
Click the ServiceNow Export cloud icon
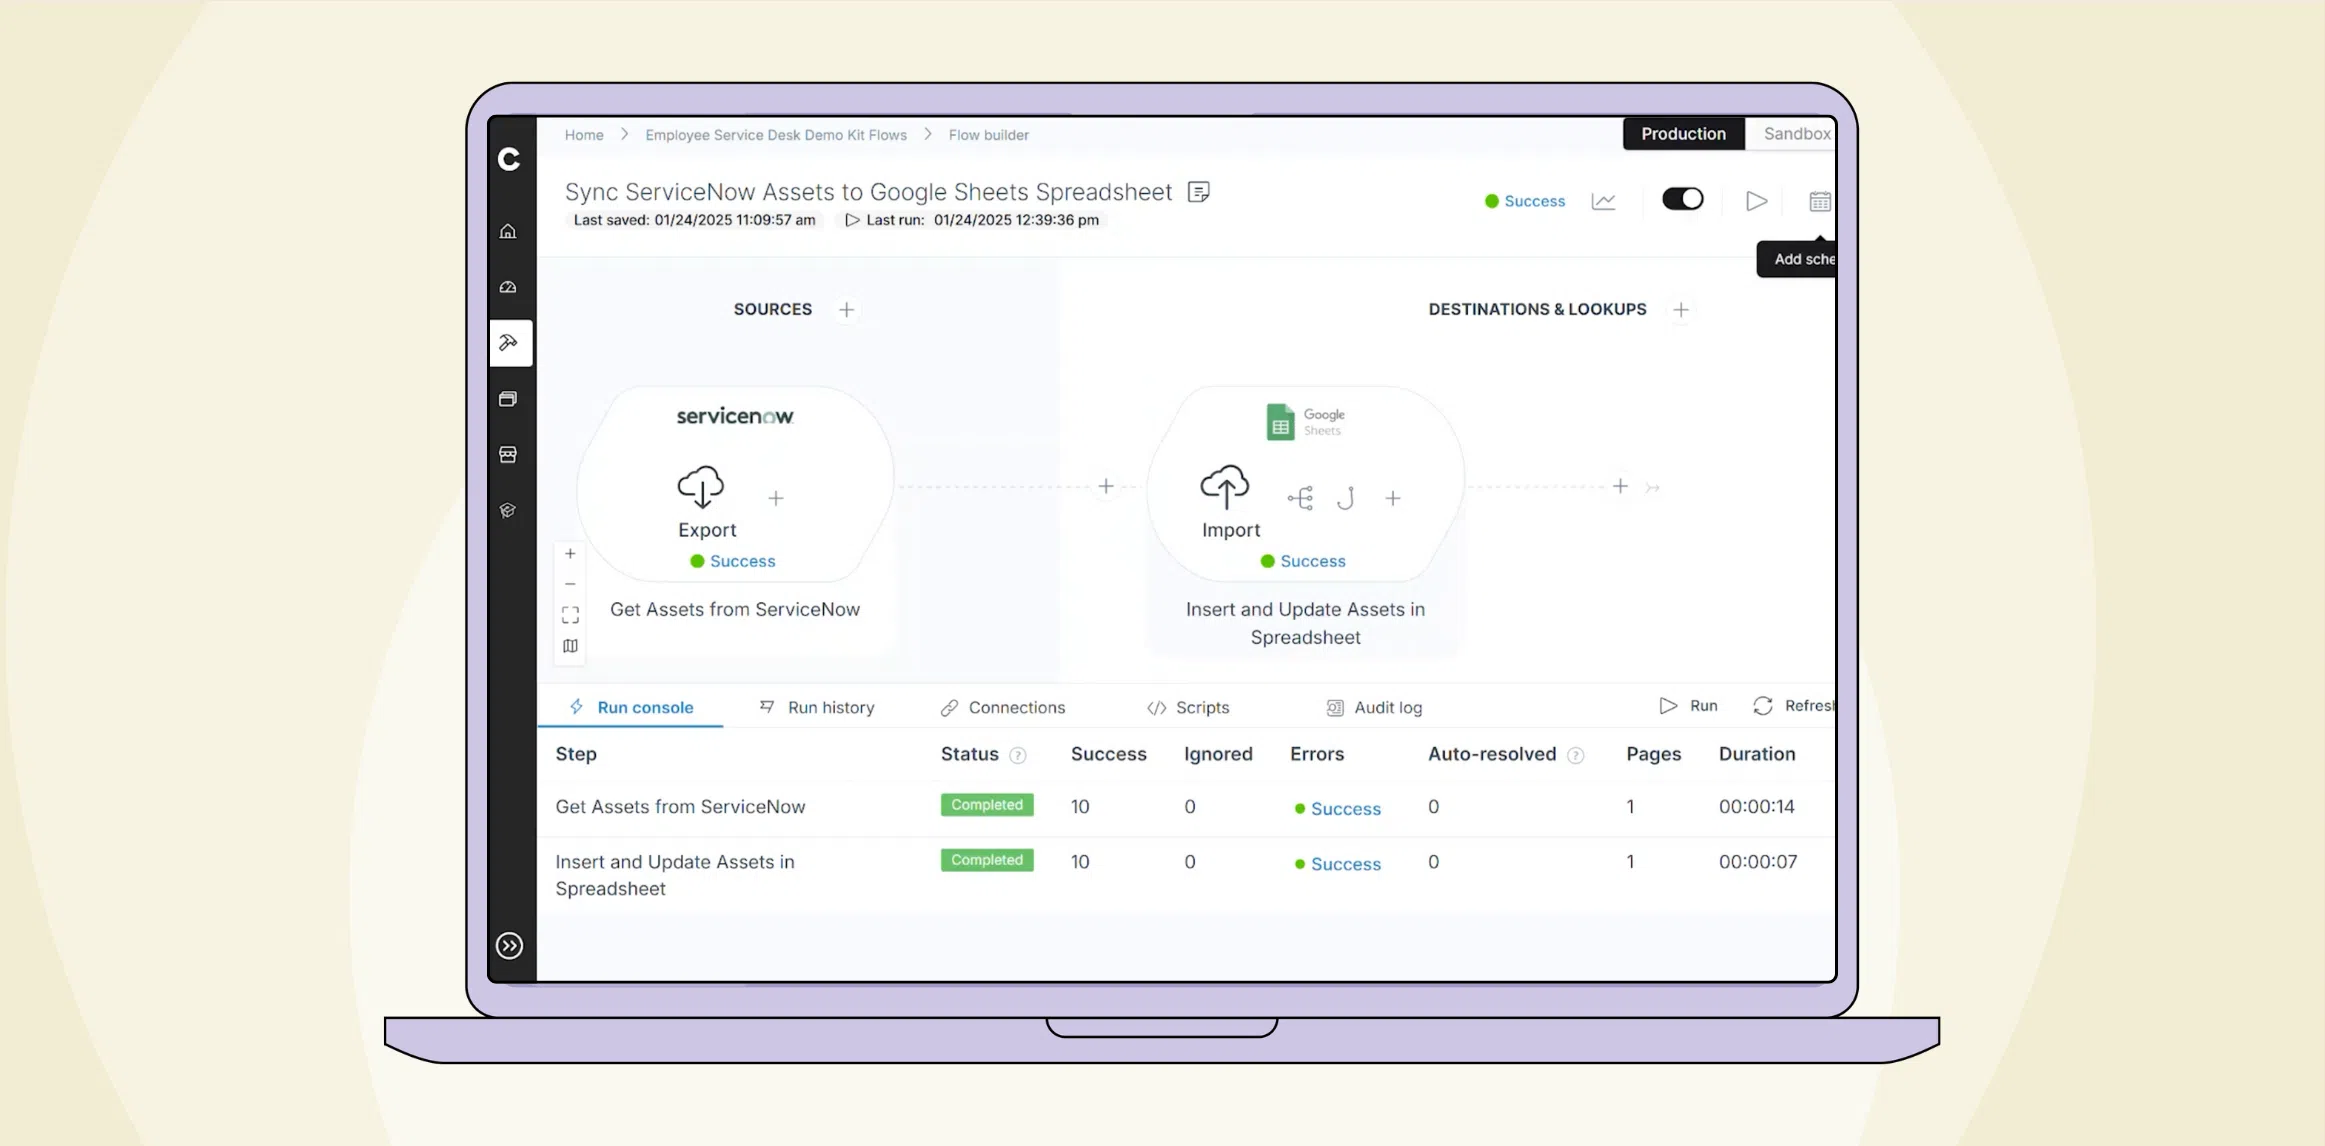tap(701, 487)
